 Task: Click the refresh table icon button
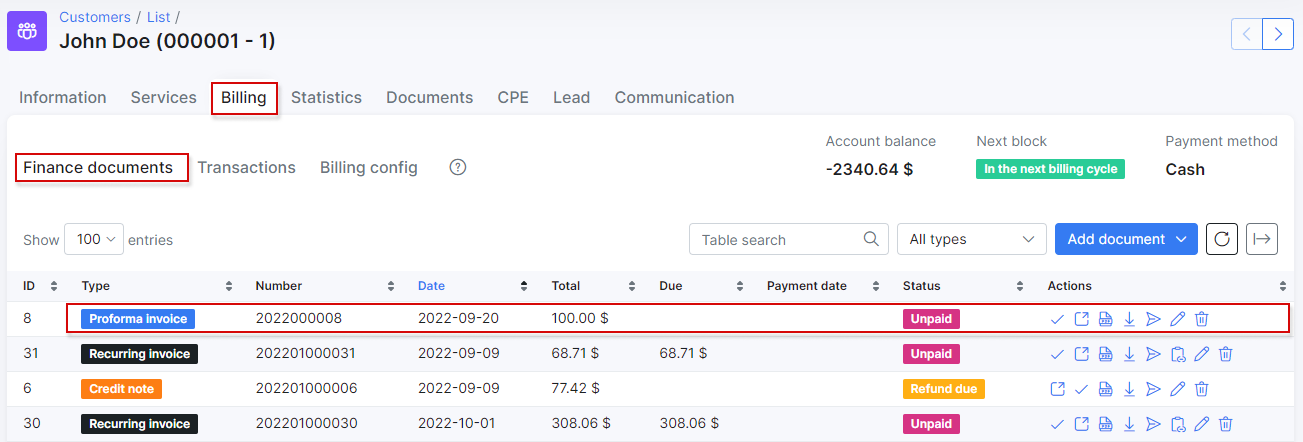coord(1222,239)
